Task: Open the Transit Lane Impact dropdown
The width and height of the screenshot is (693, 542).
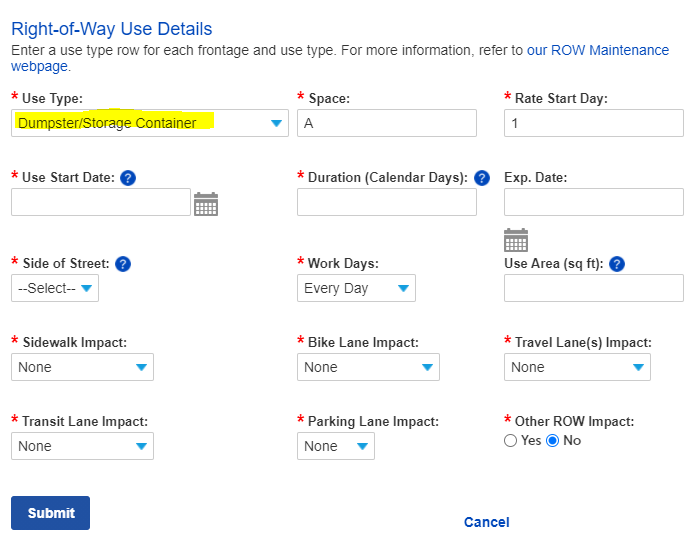Action: 82,446
